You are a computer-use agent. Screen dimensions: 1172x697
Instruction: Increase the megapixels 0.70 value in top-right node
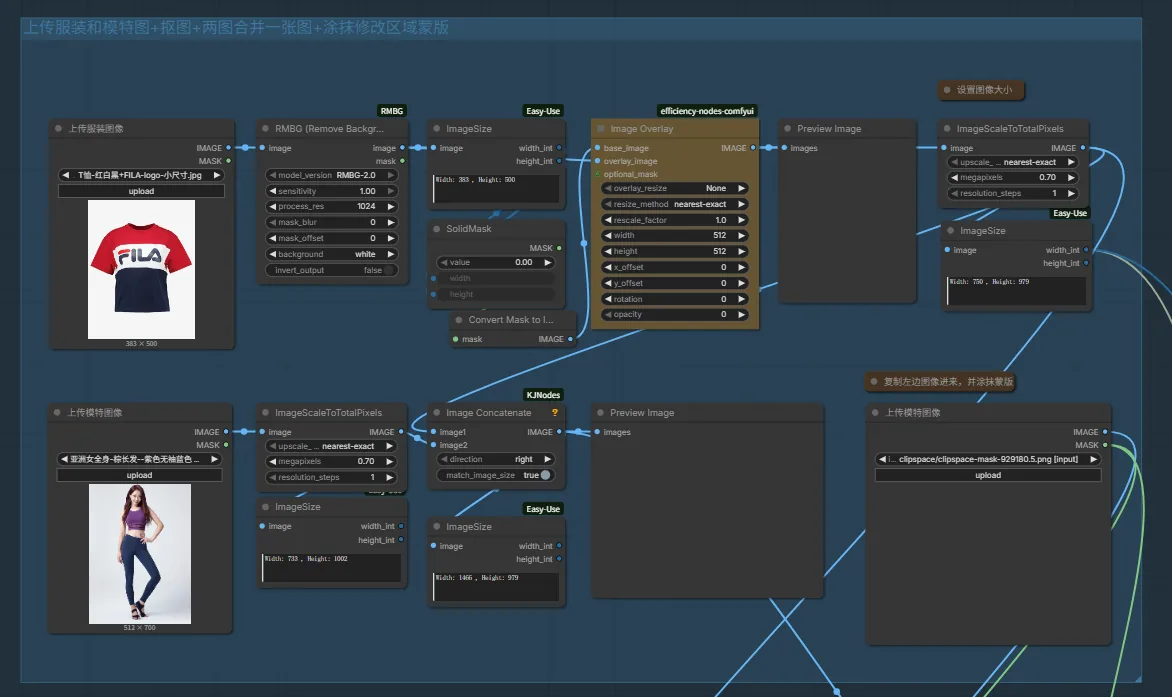[1071, 178]
